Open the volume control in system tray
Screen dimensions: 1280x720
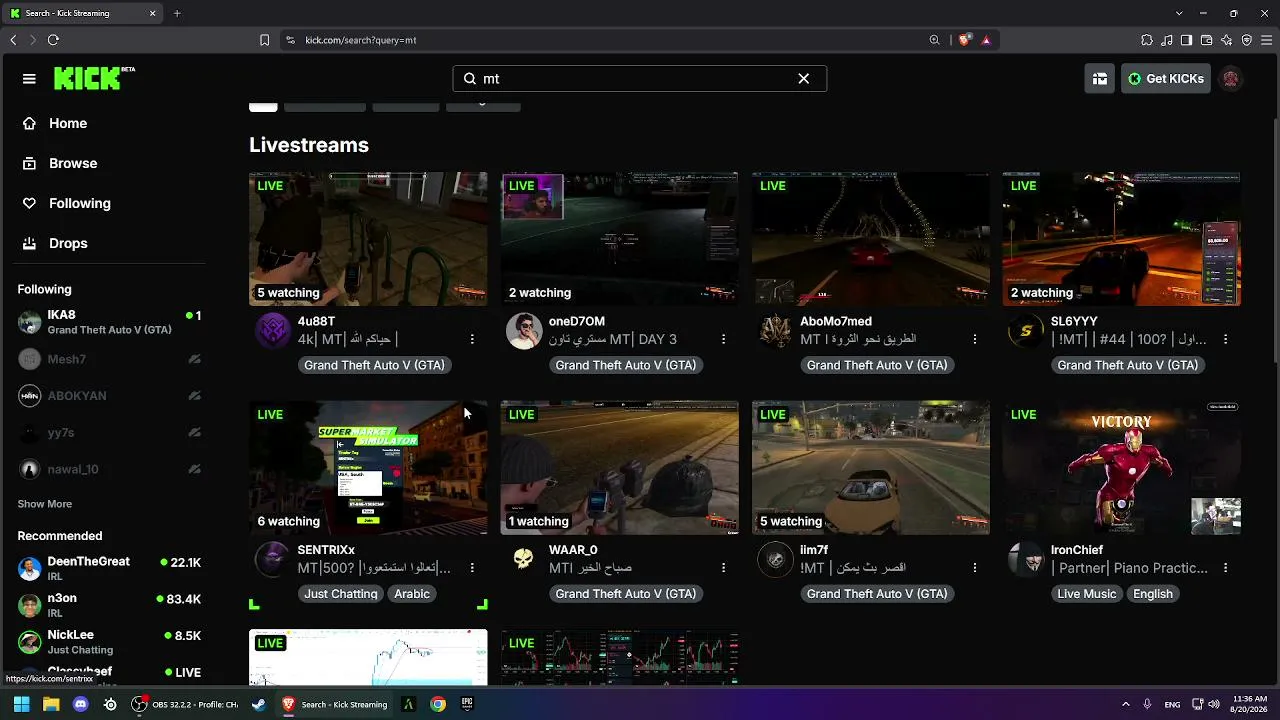pos(1215,704)
